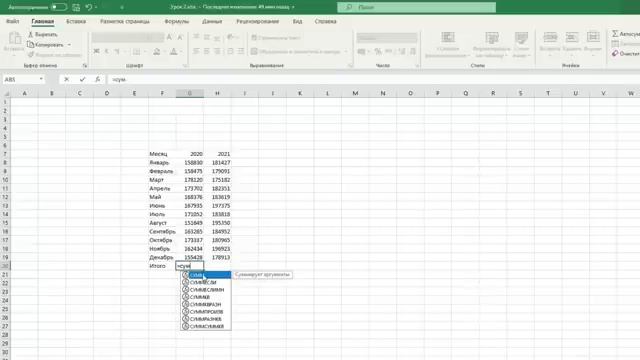
Task: Switch to the Вставка ribbon tab
Action: (76, 21)
